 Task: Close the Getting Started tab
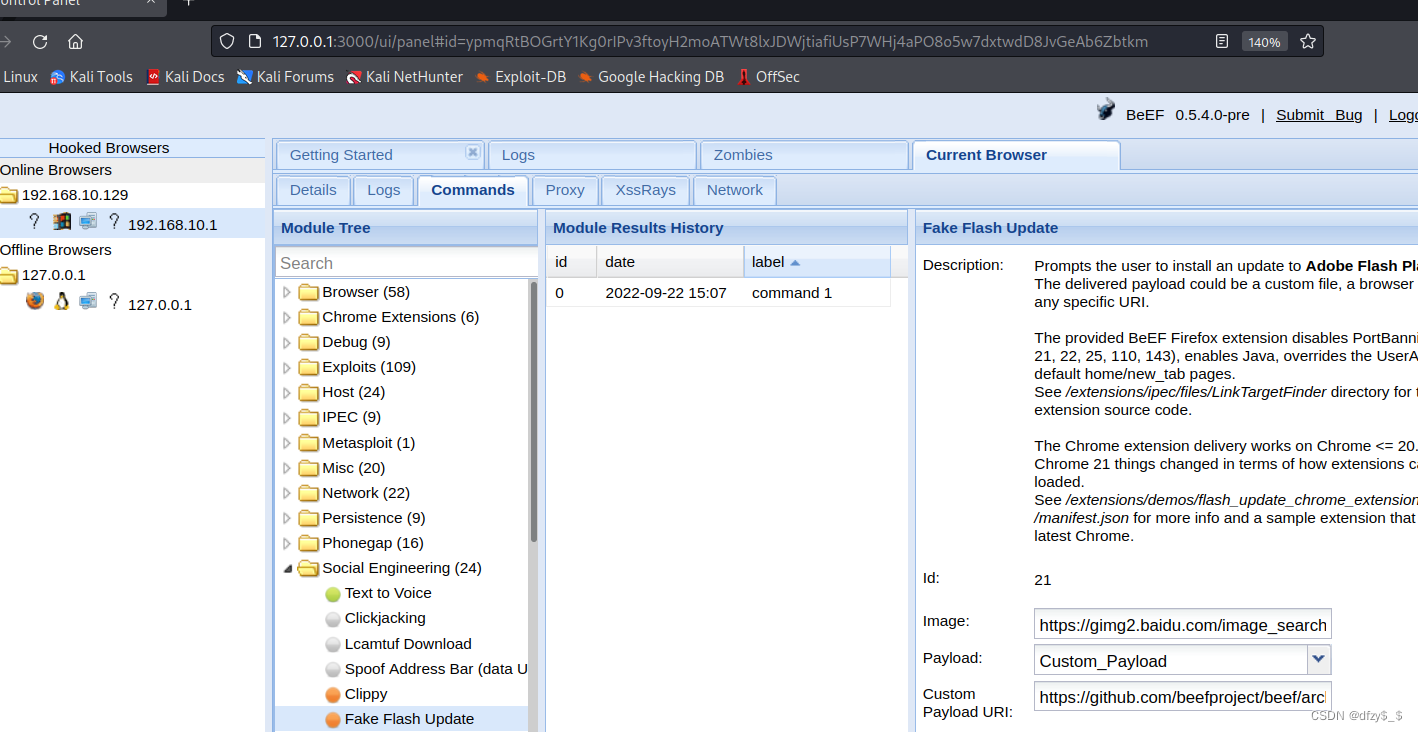point(472,152)
